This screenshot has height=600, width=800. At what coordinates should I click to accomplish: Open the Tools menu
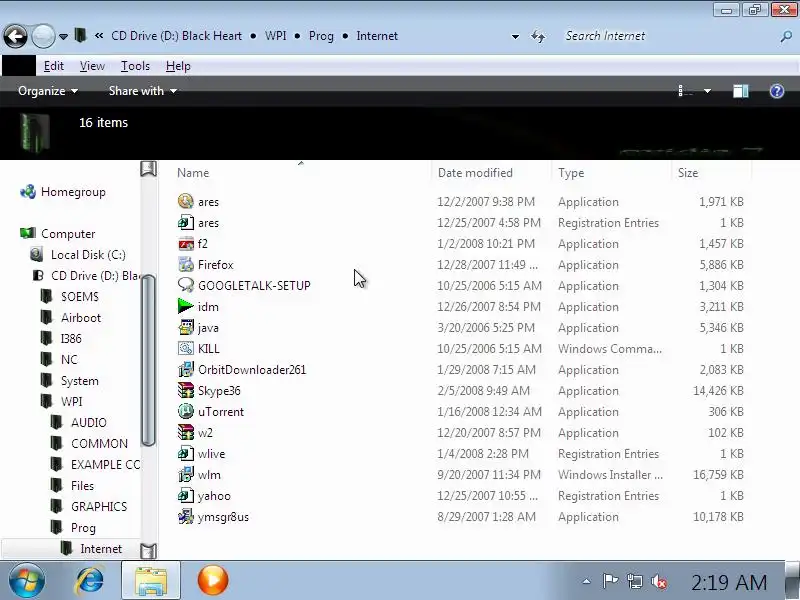point(135,66)
